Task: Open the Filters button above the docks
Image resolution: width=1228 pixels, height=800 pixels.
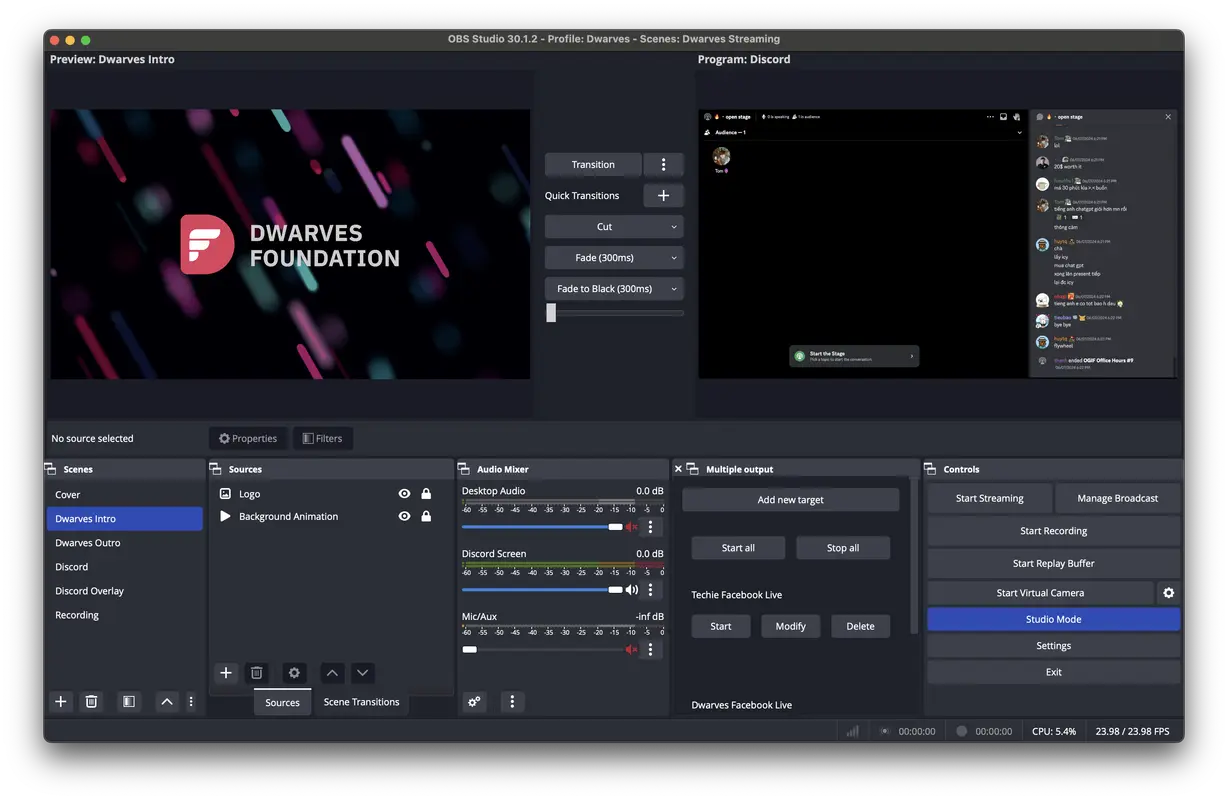Action: (322, 438)
